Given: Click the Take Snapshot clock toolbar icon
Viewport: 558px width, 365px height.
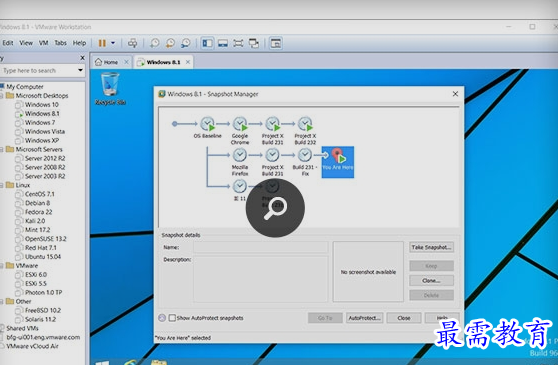Looking at the screenshot, I should [154, 43].
